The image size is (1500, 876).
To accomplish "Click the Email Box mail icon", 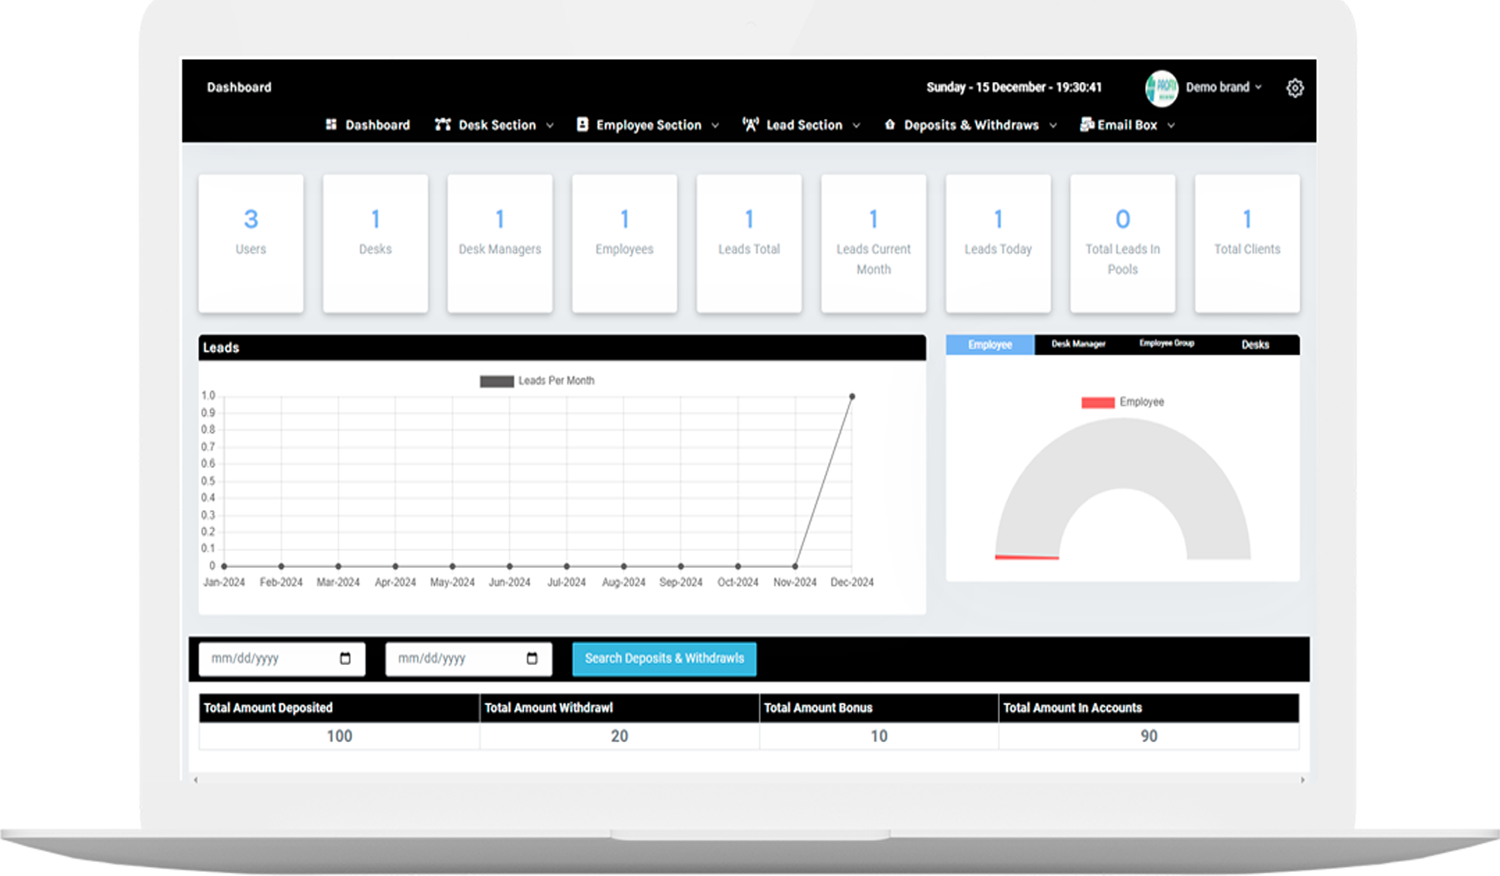I will click(1087, 125).
